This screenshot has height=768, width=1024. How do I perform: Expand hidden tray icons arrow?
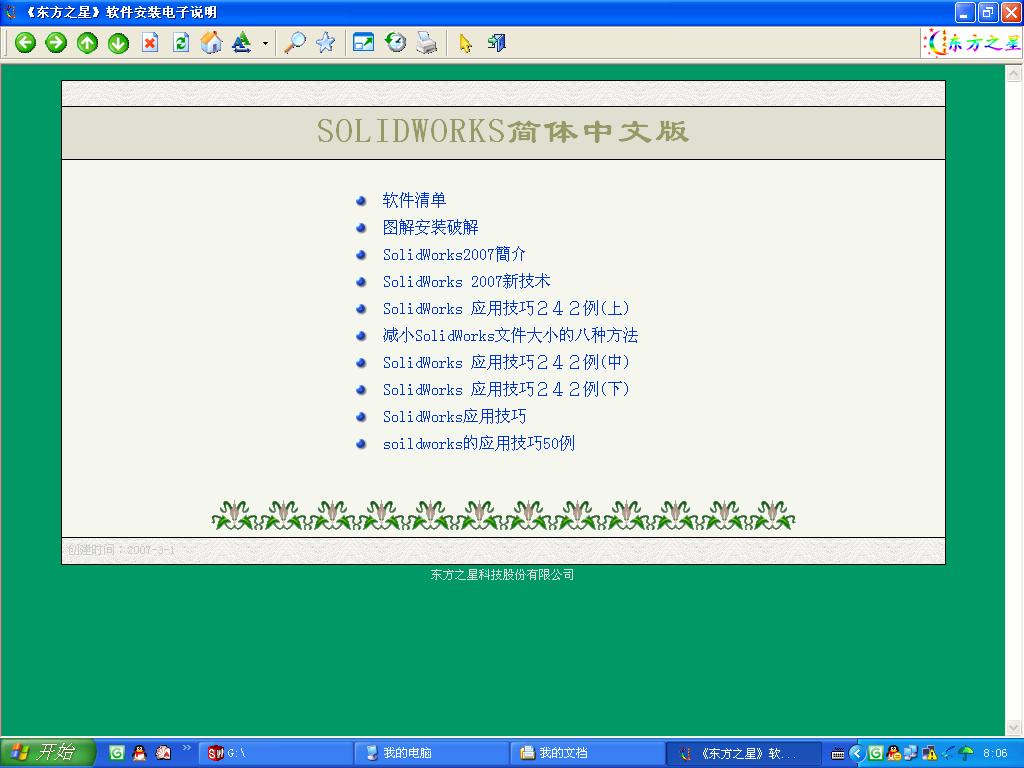[857, 754]
